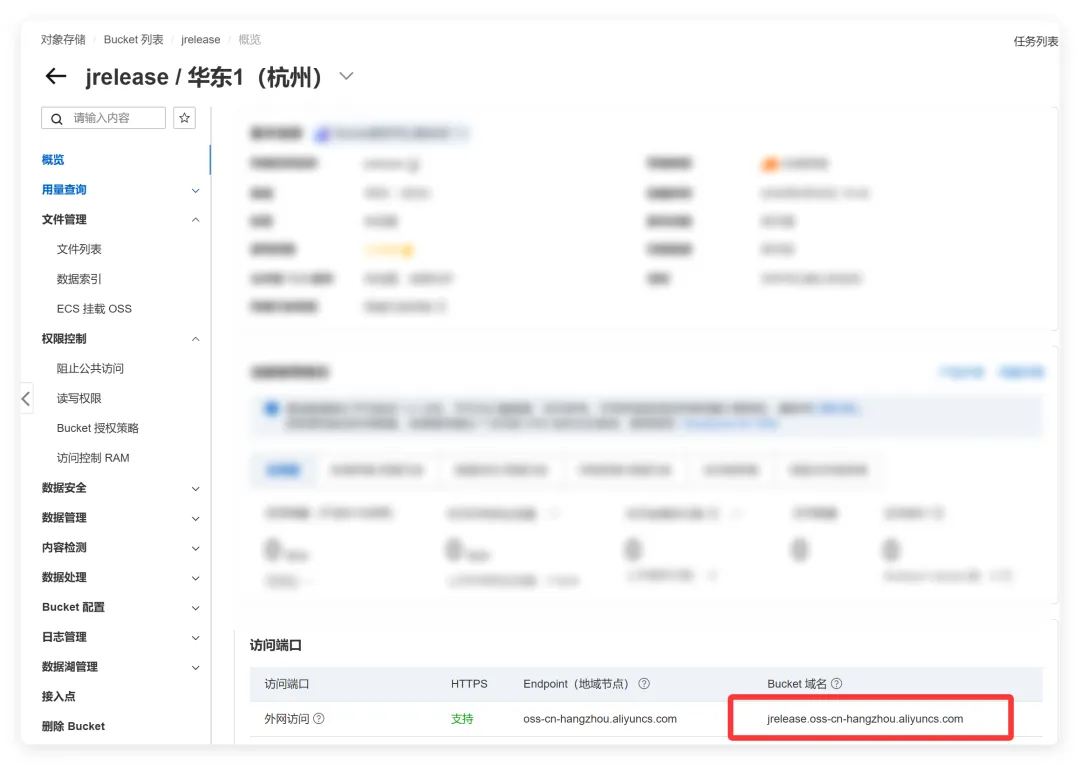Click the 数据管理 menu label
This screenshot has height=765, width=1080.
(x=64, y=517)
